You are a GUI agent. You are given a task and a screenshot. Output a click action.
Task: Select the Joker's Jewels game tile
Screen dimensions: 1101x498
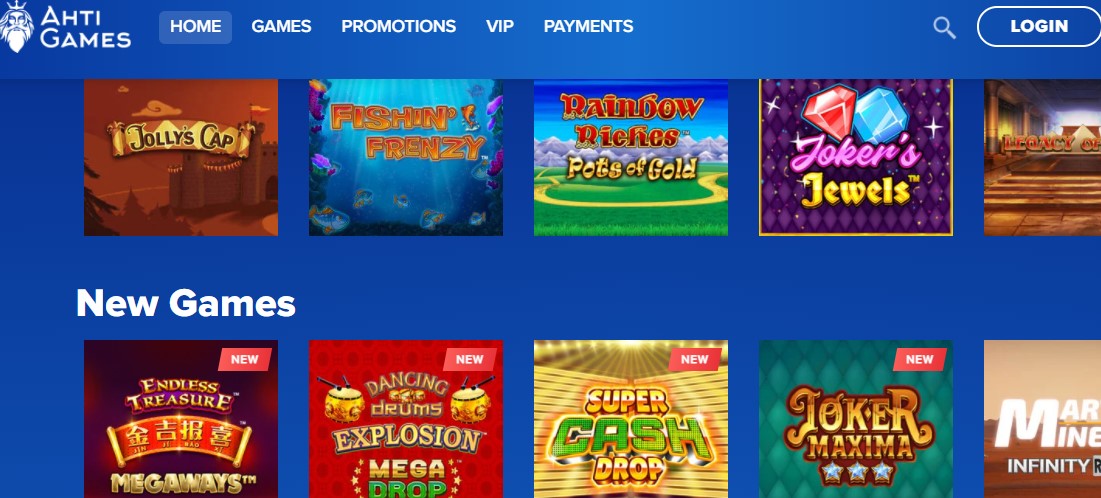coord(855,157)
